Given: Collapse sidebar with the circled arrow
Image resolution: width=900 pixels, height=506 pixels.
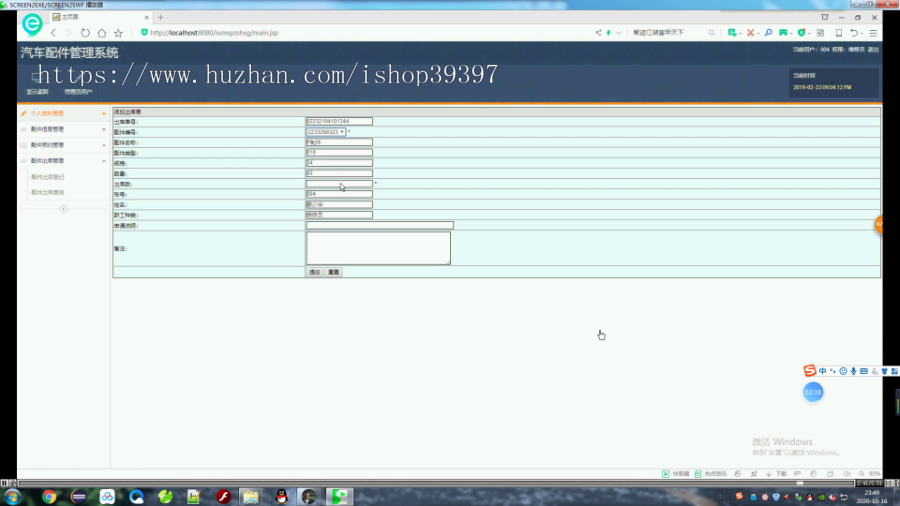Looking at the screenshot, I should [x=64, y=209].
